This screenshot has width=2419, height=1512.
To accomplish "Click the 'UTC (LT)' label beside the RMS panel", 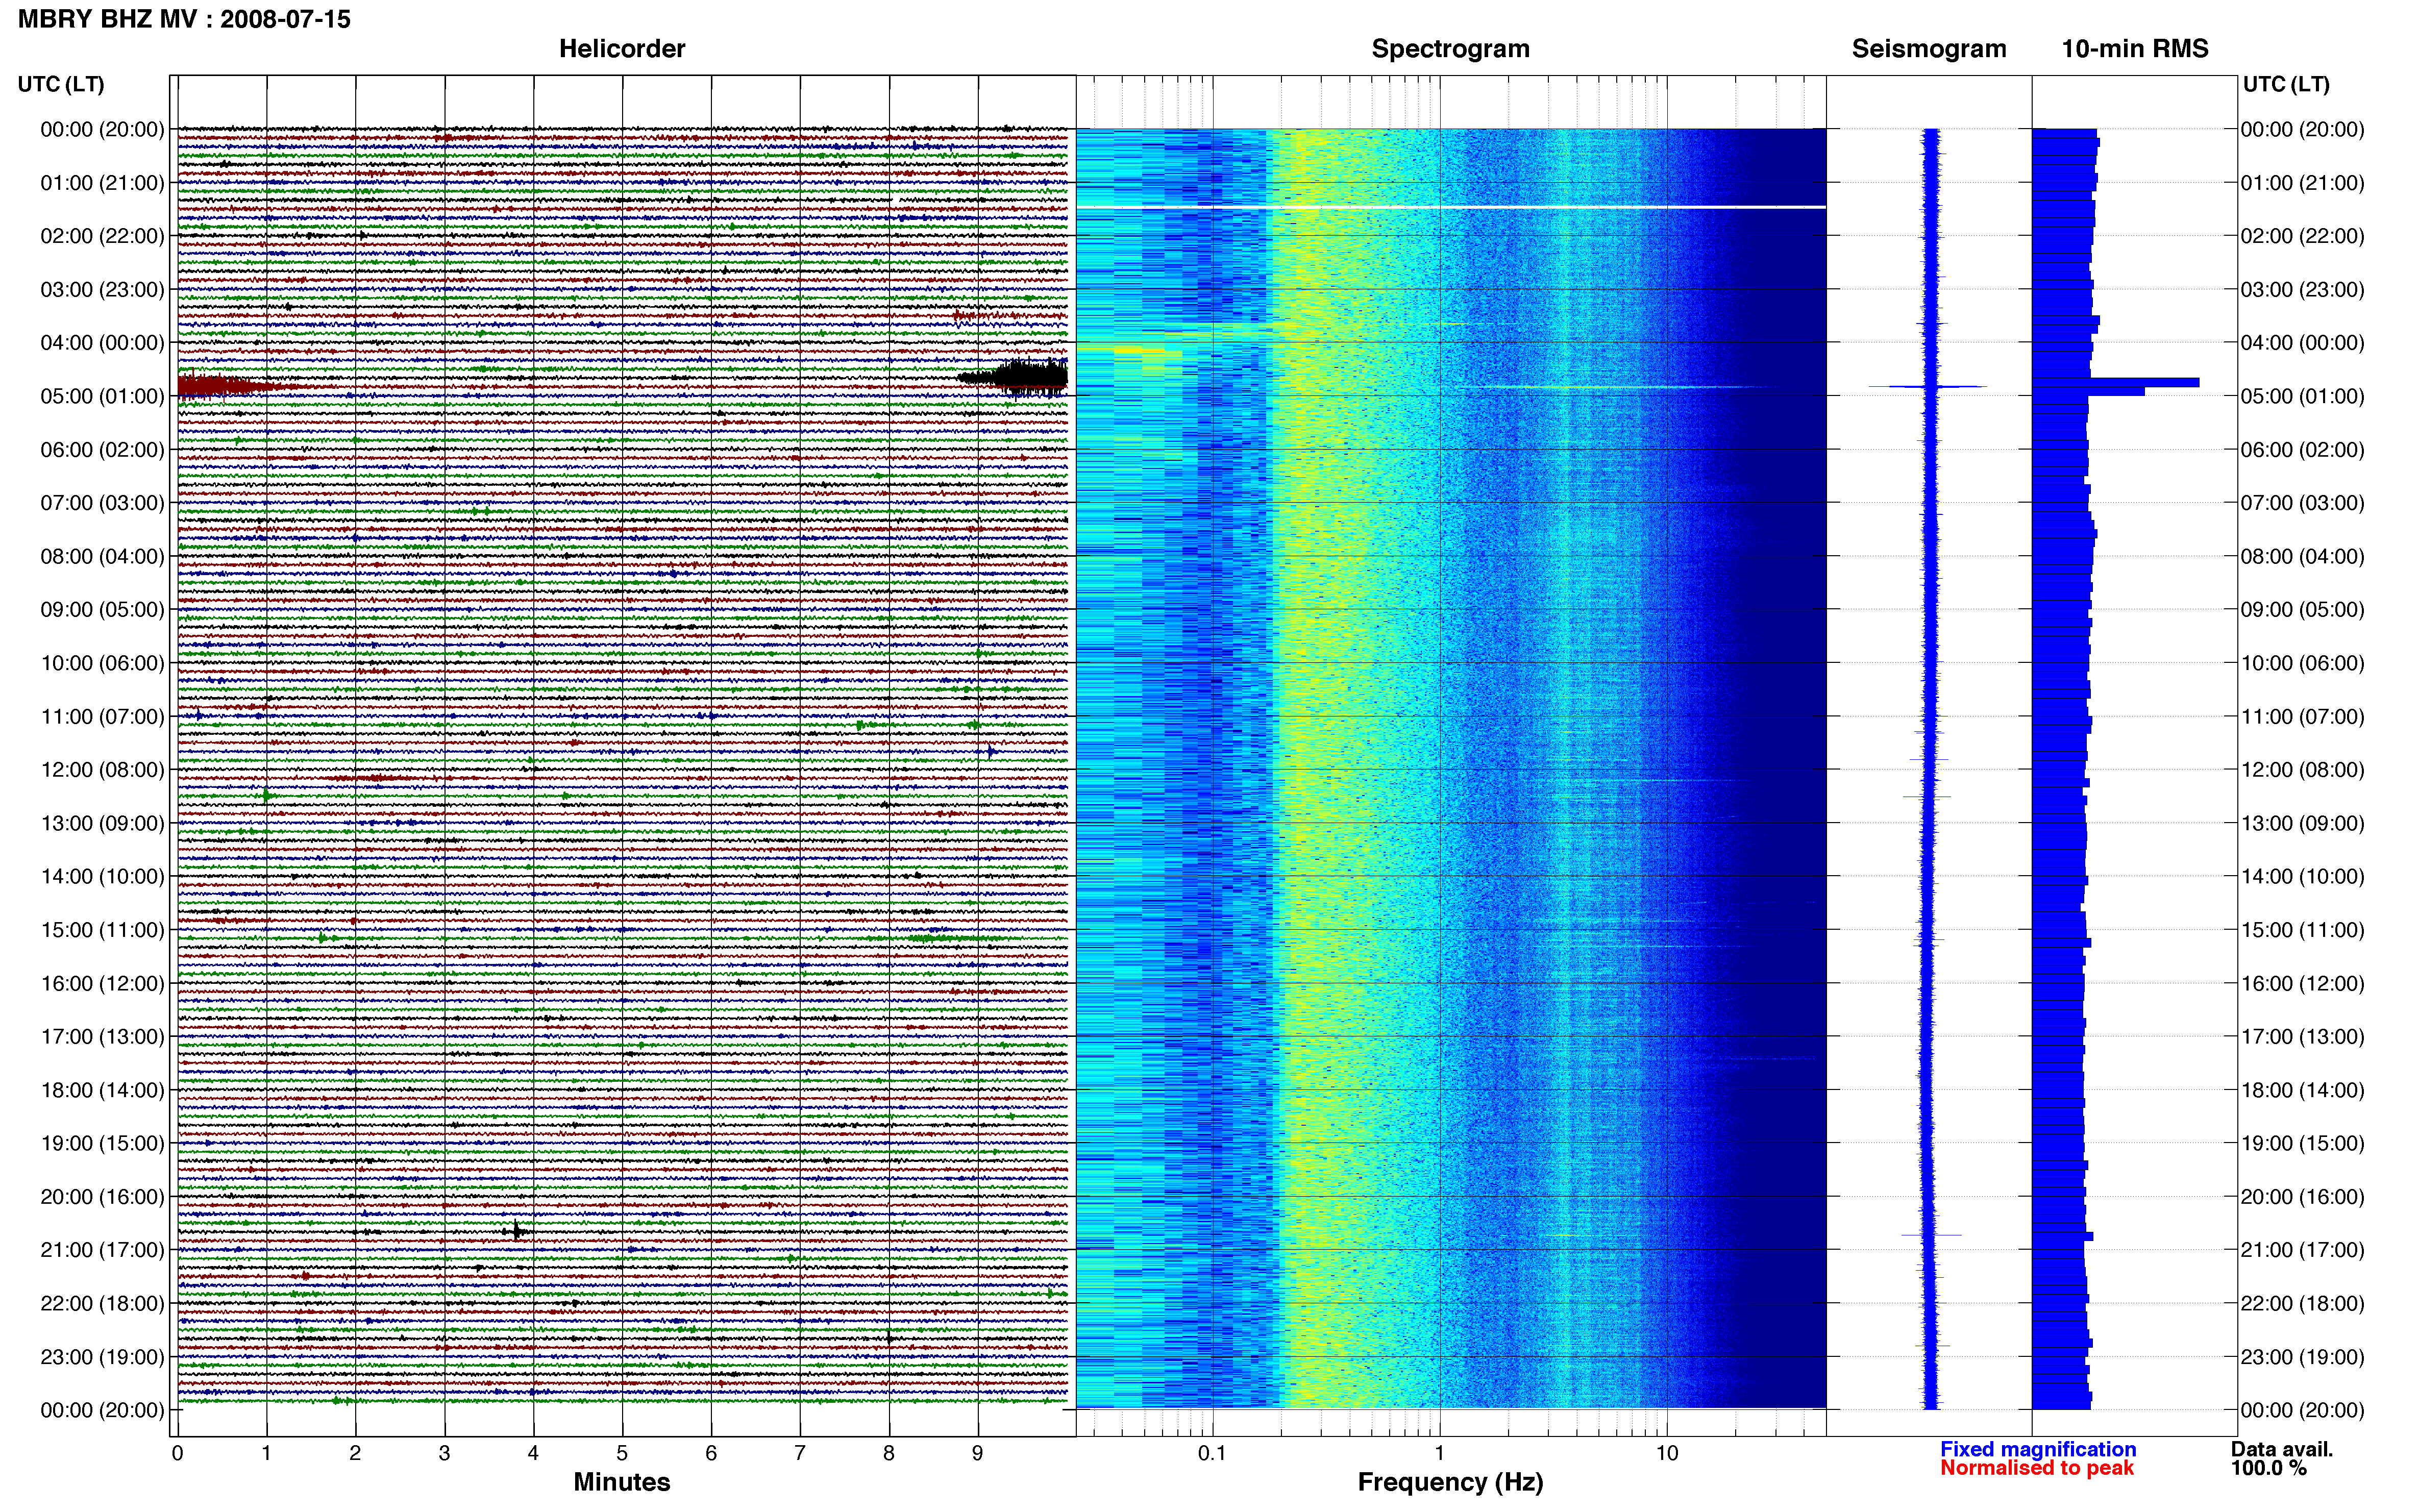I will tap(2286, 84).
